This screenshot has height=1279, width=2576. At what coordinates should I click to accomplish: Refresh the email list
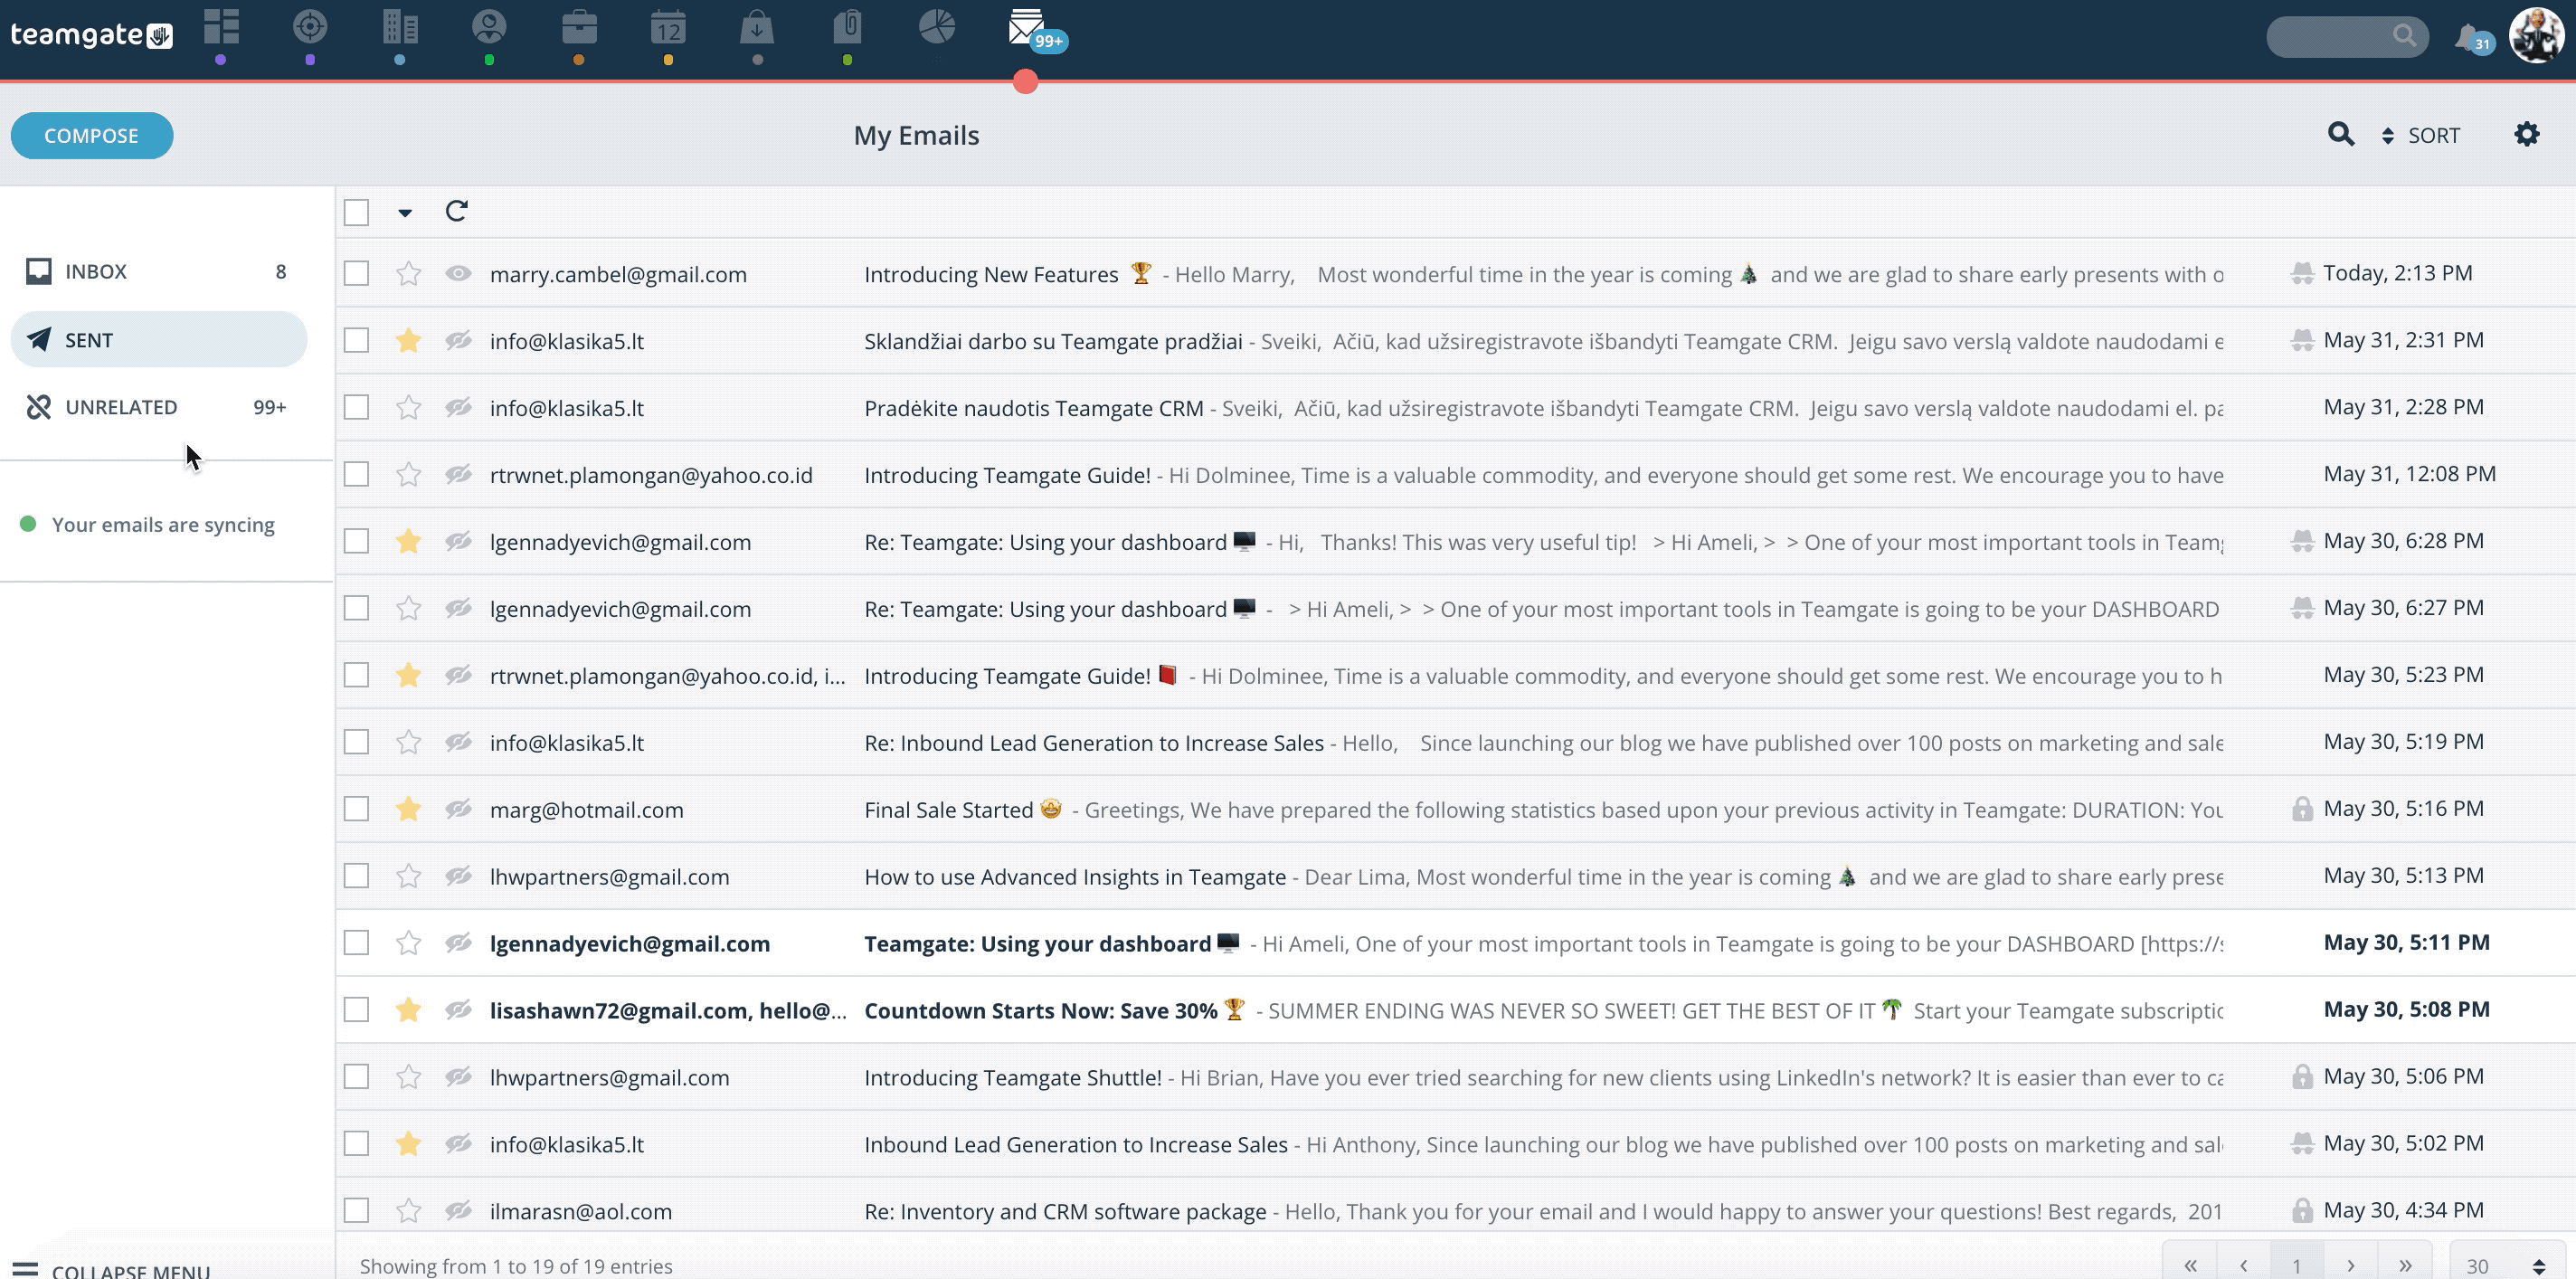coord(457,211)
